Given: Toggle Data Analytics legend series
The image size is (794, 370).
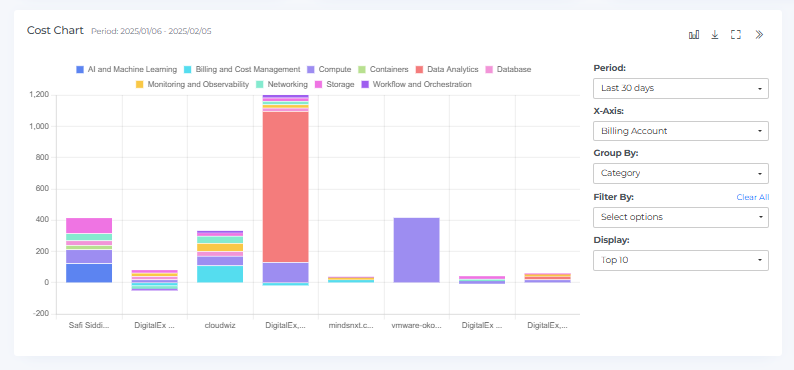Looking at the screenshot, I should pos(447,69).
